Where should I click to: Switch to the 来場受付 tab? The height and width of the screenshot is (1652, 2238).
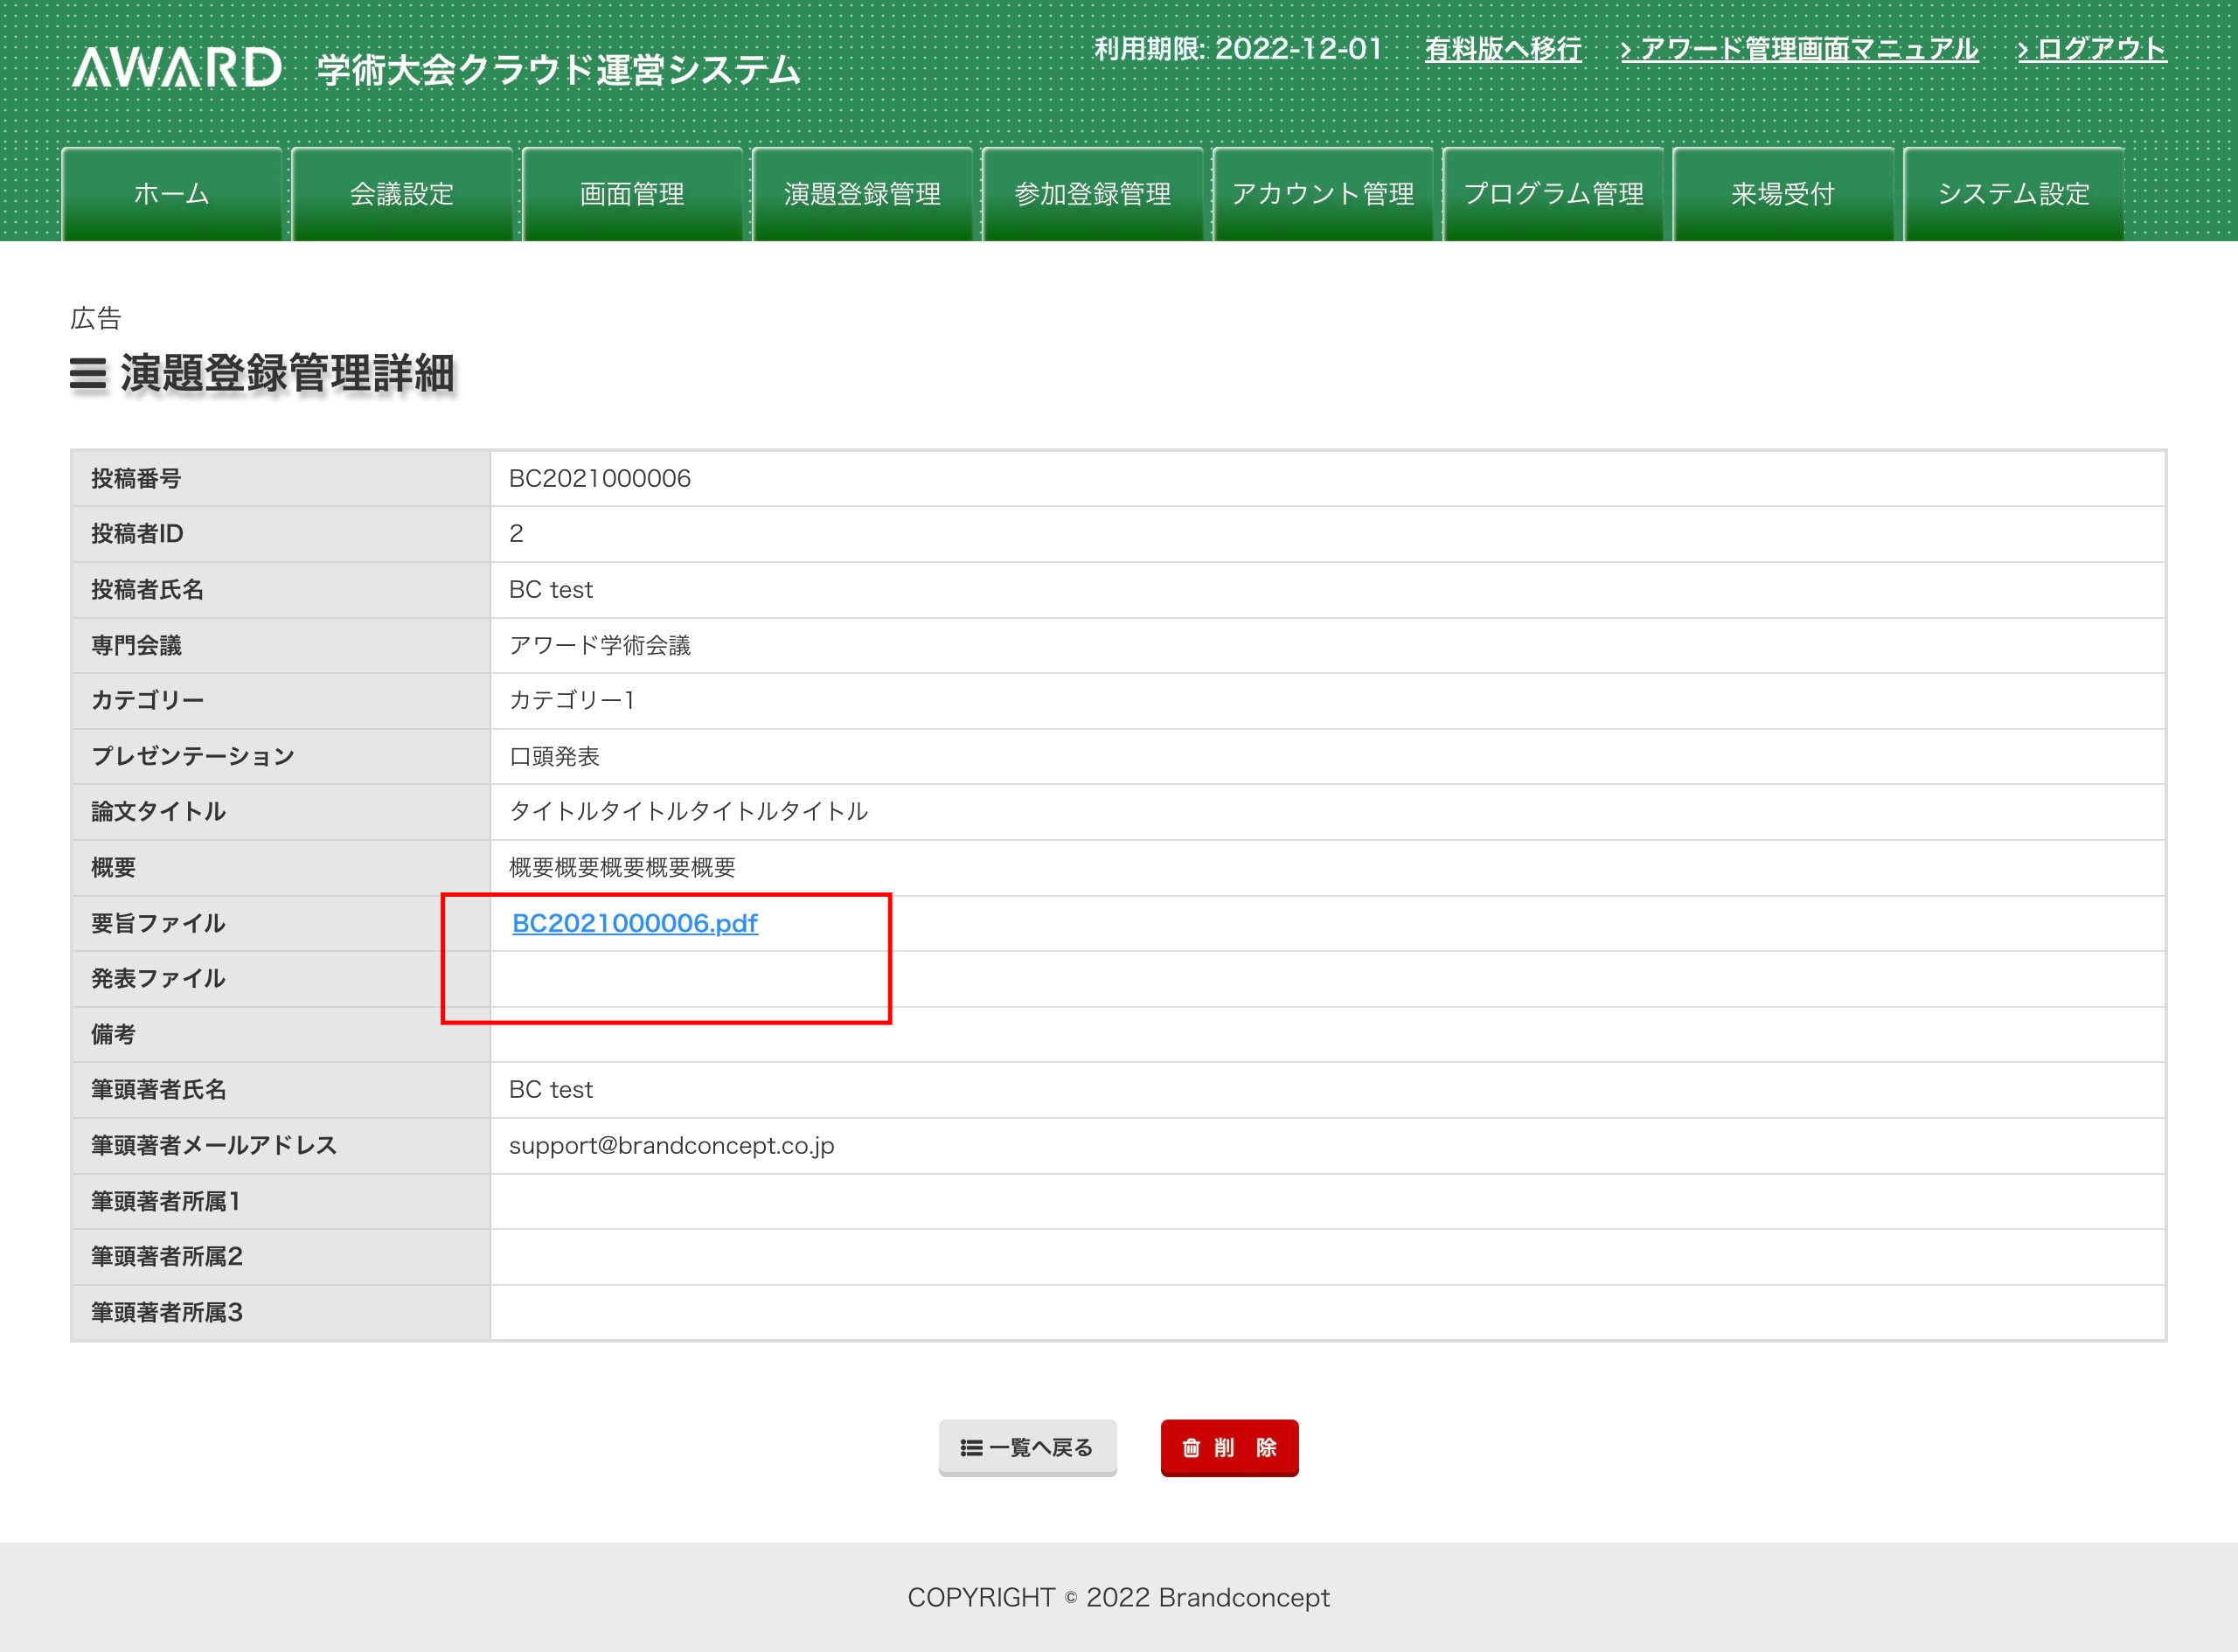coord(1783,194)
